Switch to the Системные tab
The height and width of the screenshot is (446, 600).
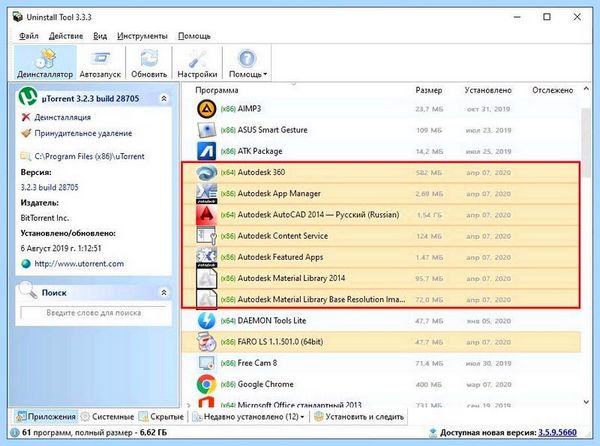pyautogui.click(x=108, y=417)
